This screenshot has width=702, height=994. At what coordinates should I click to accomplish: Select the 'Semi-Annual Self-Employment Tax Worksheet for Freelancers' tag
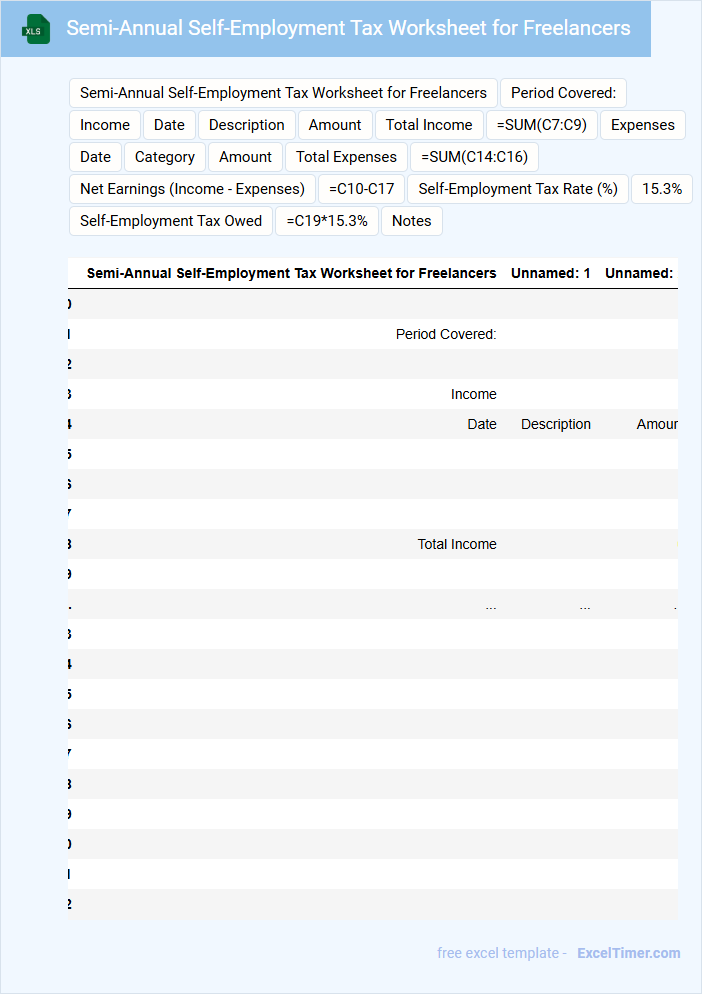coord(283,93)
